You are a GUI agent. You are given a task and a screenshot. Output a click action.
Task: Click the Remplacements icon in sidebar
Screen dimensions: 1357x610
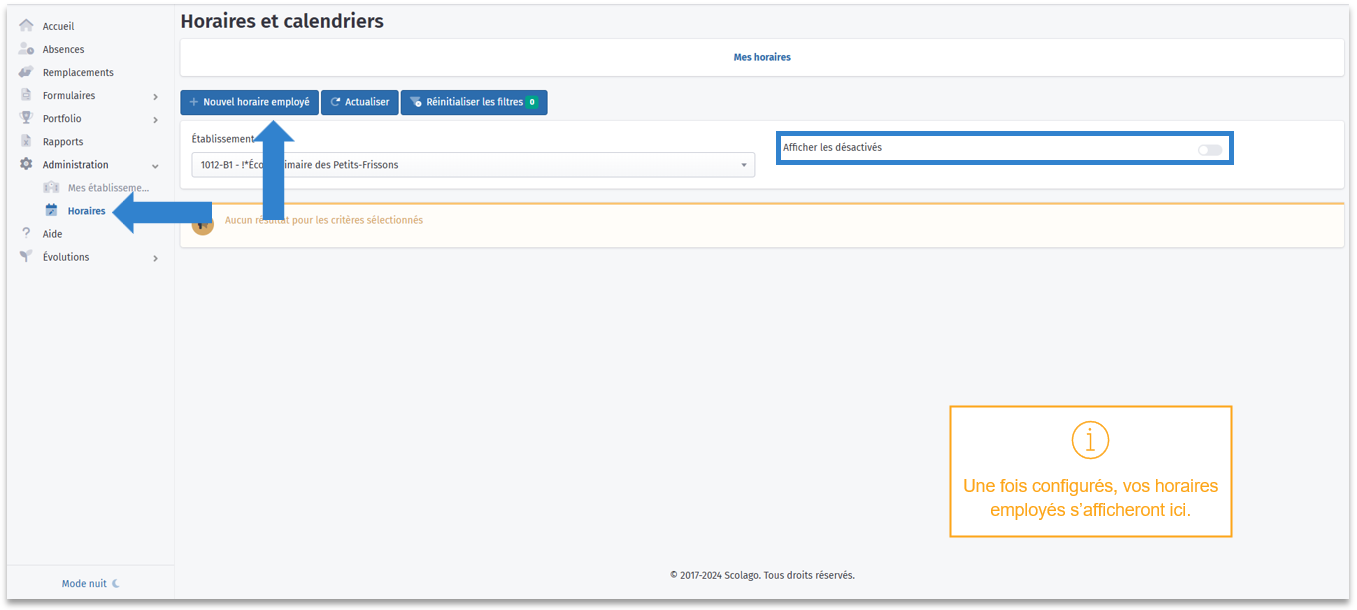[x=26, y=72]
